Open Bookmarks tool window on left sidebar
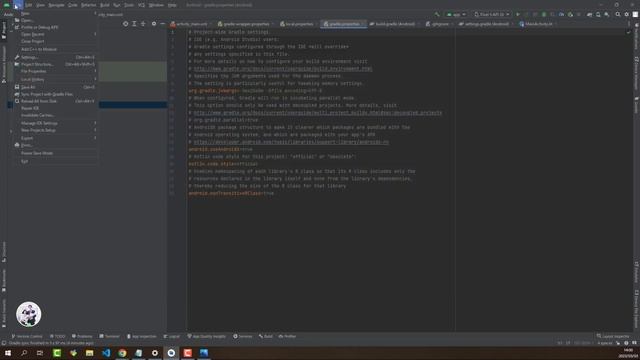This screenshot has width=640, height=360. (x=4, y=280)
